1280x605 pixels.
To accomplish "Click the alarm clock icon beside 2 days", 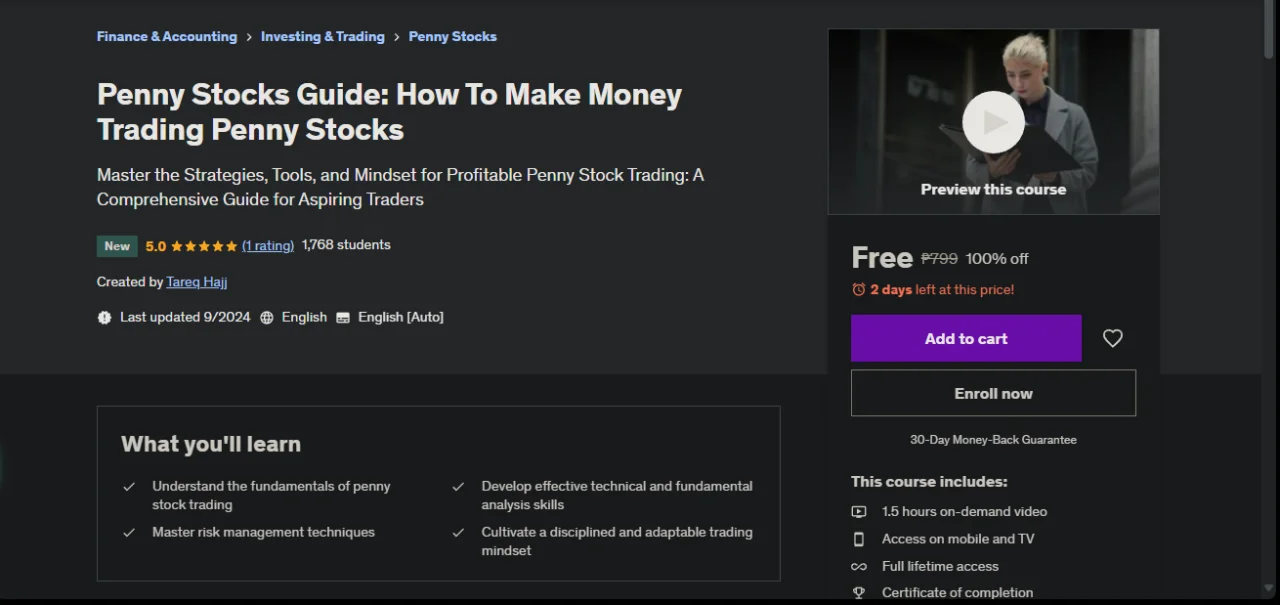I will pyautogui.click(x=858, y=289).
